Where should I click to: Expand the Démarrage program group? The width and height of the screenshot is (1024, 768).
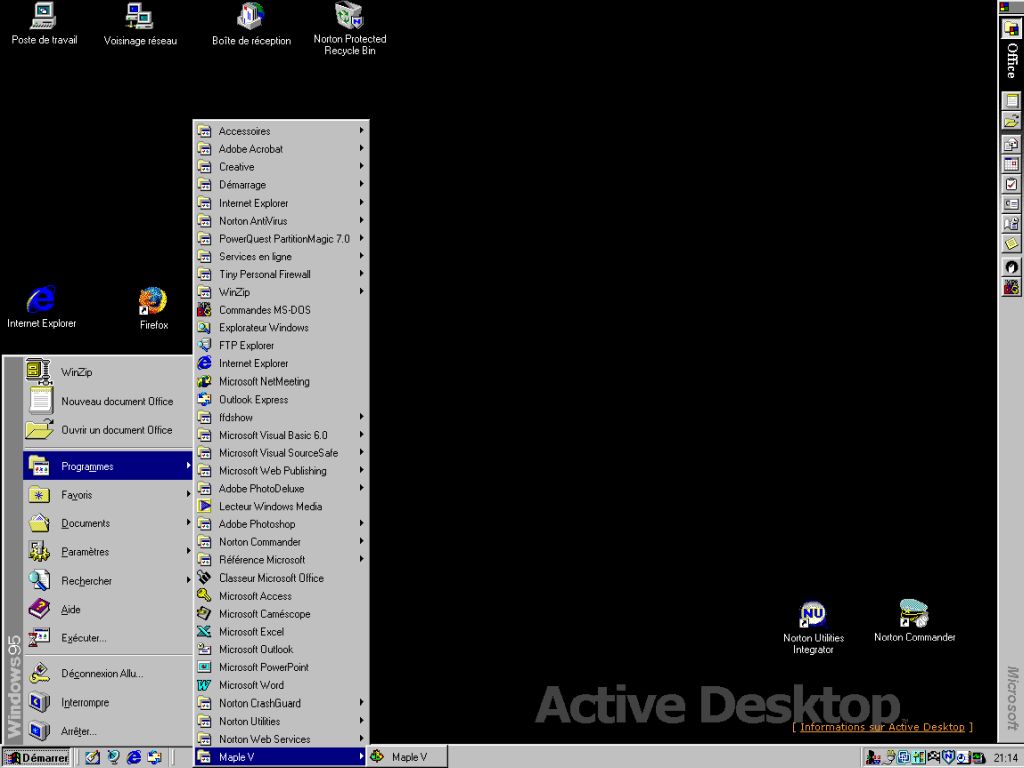pyautogui.click(x=281, y=185)
